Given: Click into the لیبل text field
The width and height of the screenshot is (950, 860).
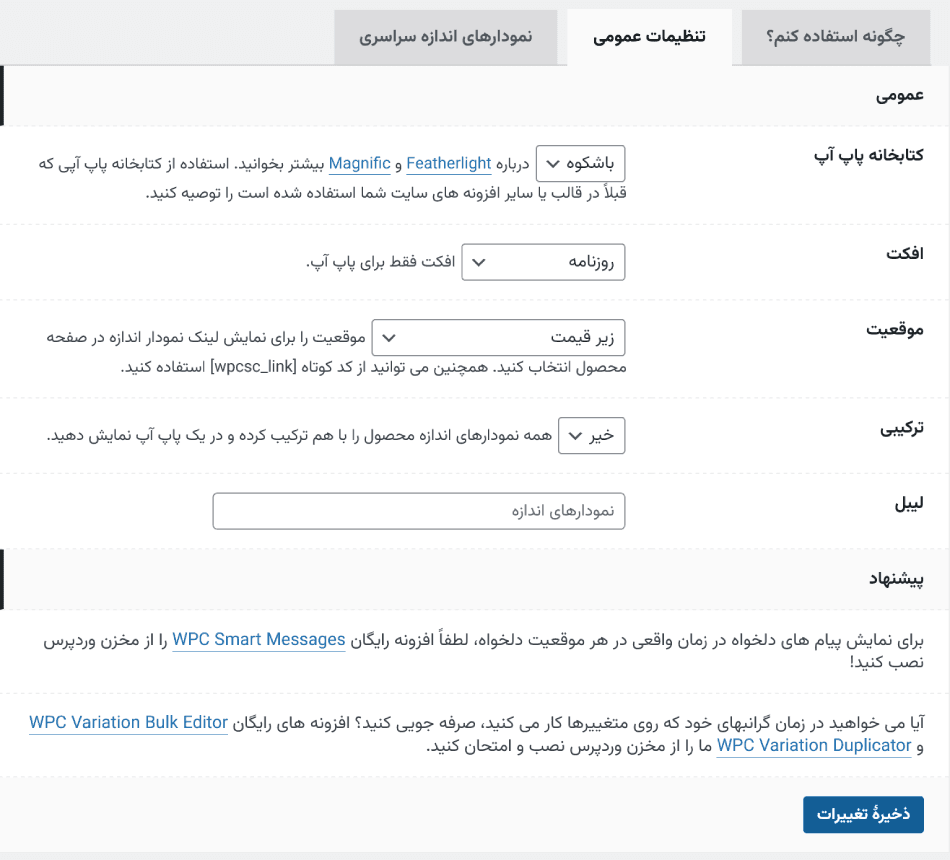Looking at the screenshot, I should coord(419,511).
